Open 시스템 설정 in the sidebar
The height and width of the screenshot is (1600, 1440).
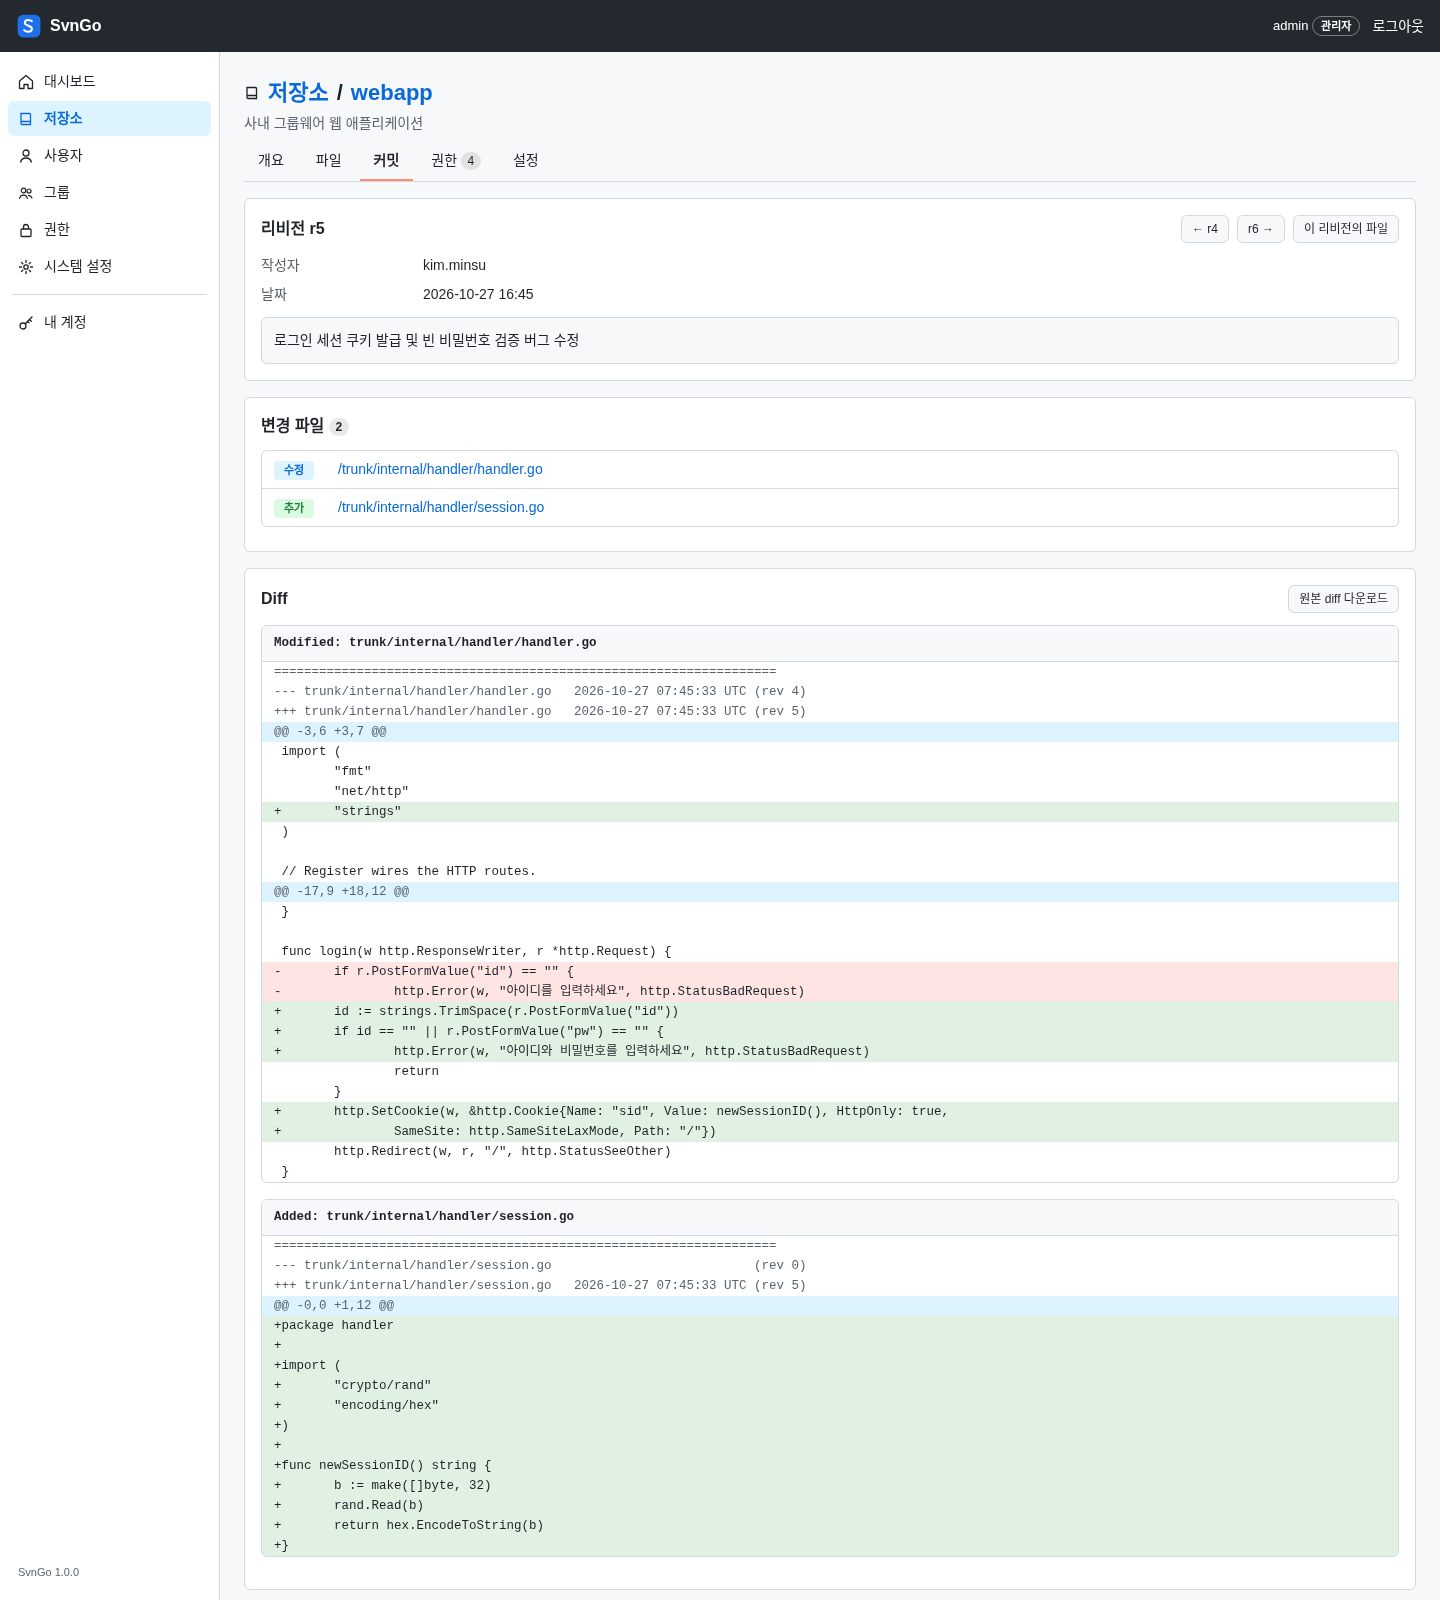click(x=110, y=267)
